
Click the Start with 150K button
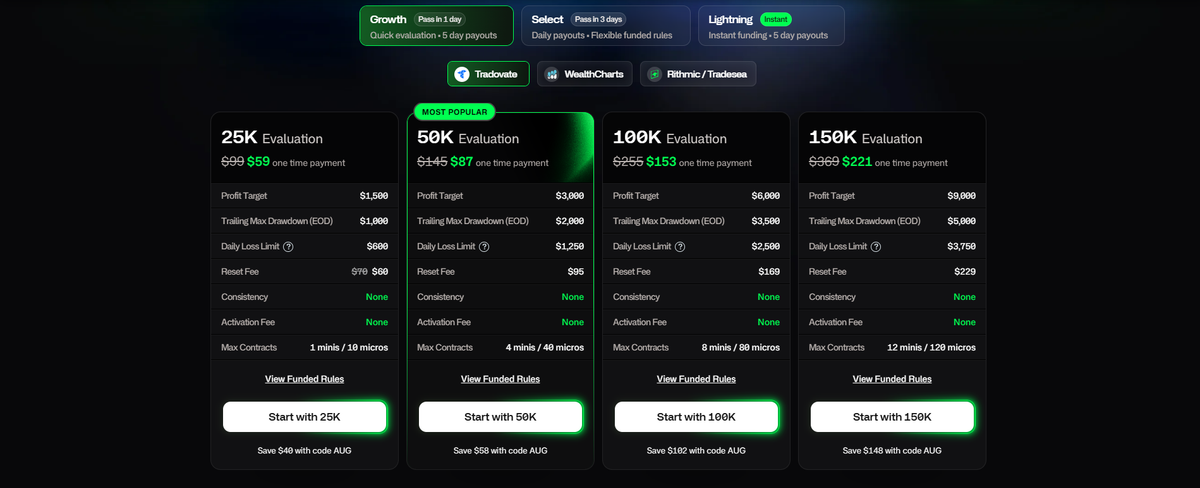(892, 417)
